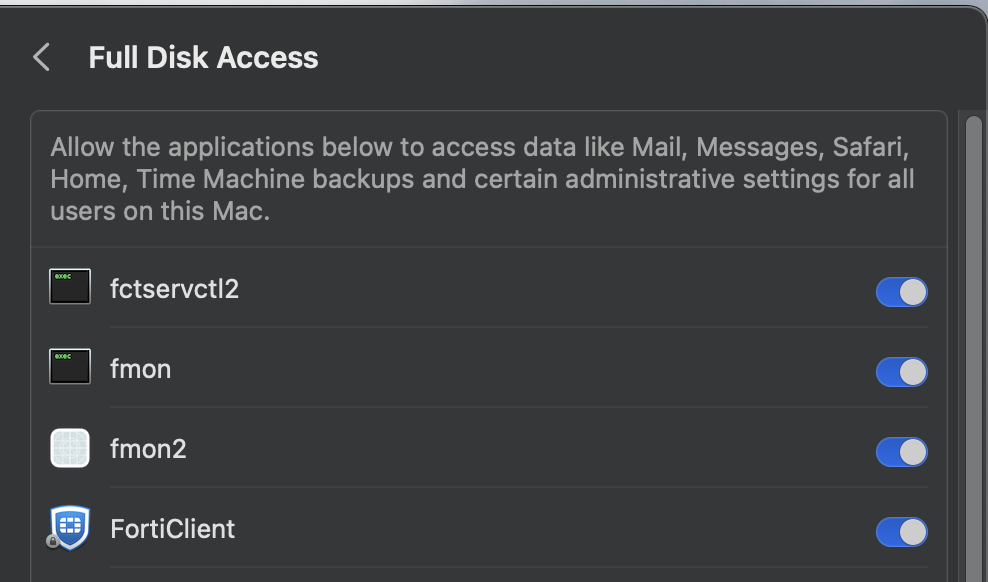Turn off the fmon access switch
The height and width of the screenshot is (582, 988).
[x=902, y=372]
